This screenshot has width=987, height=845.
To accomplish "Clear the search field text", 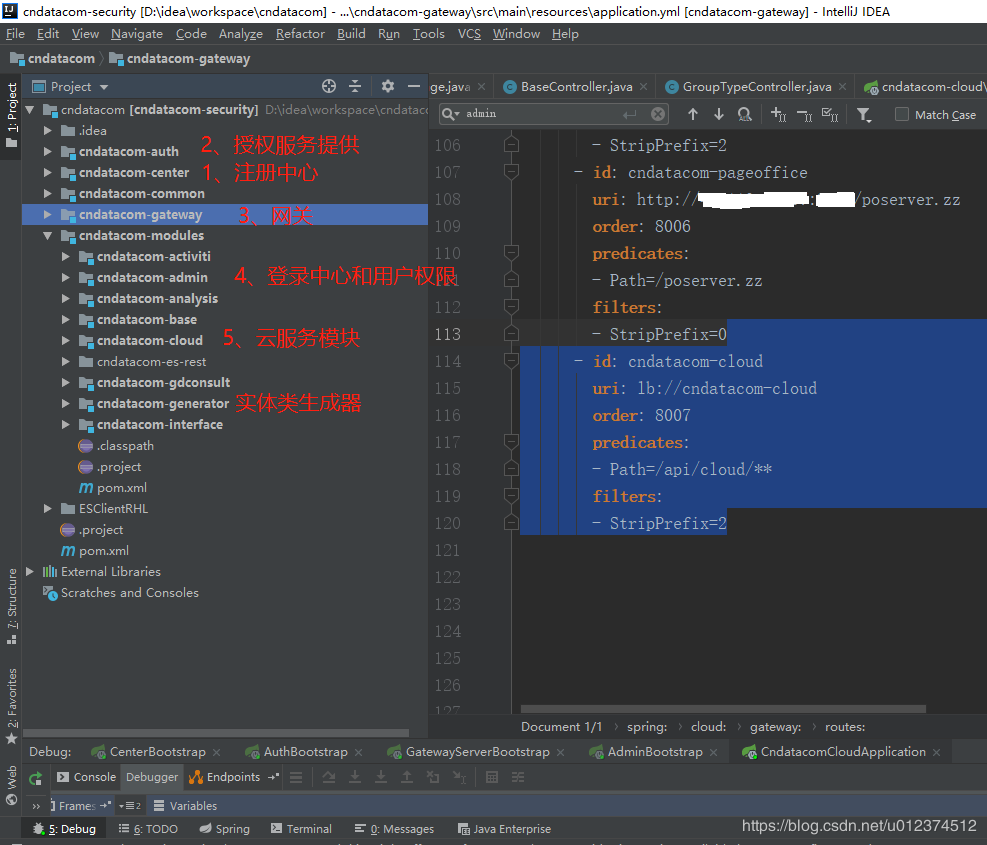I will [658, 113].
